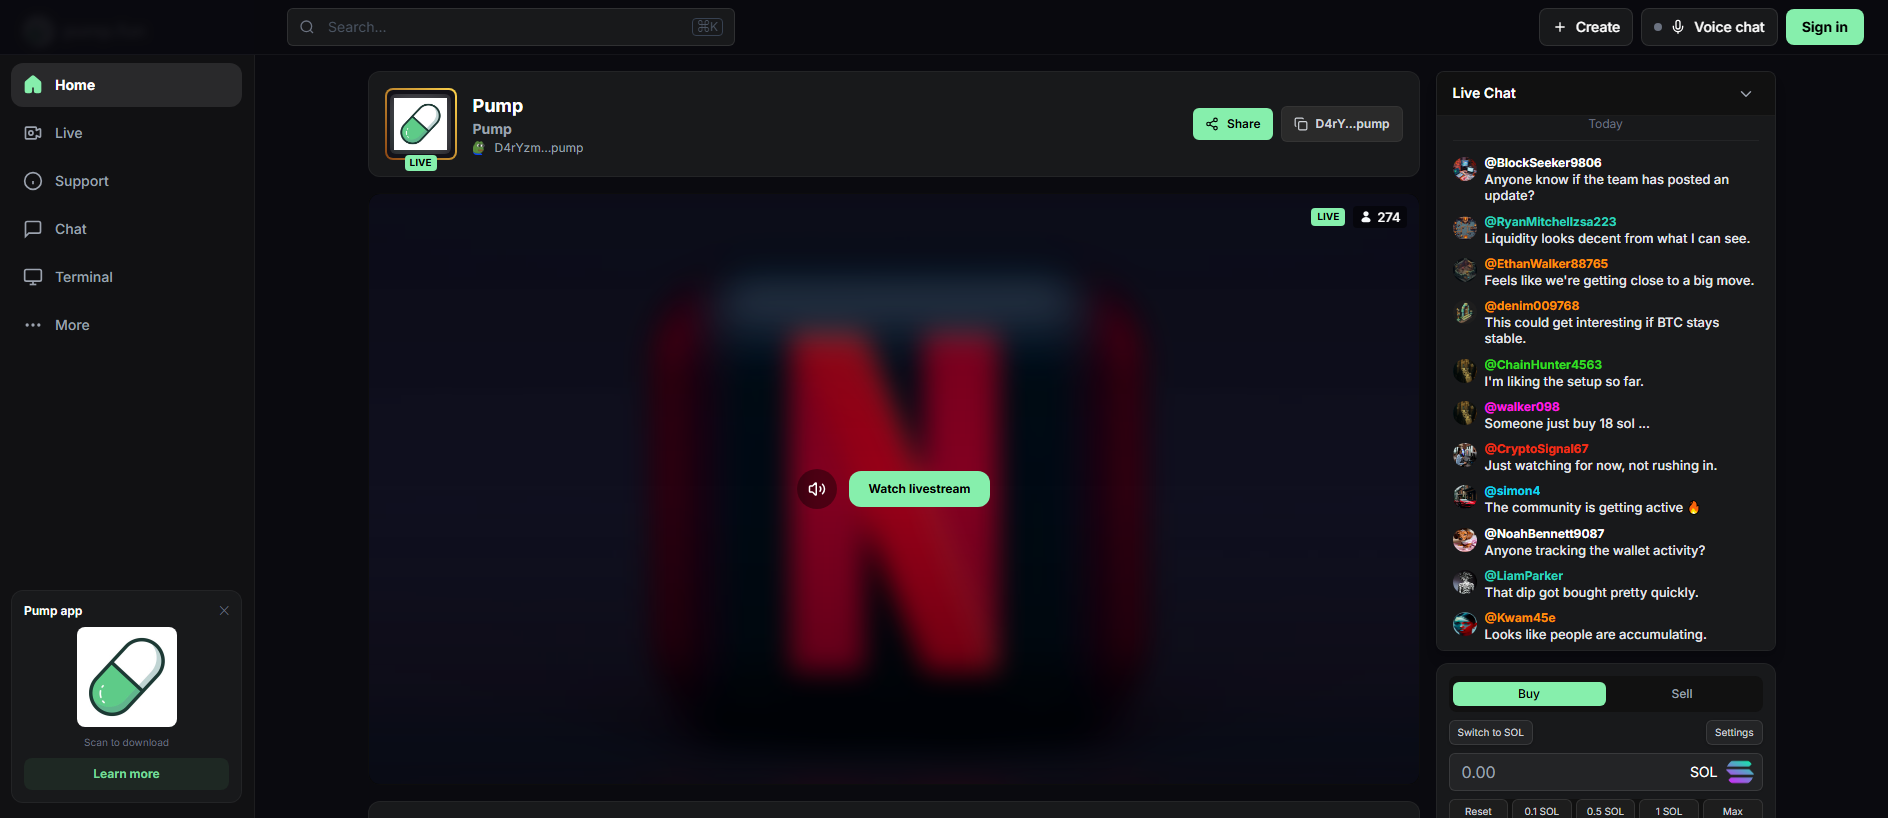Toggle Switch to SOL
1888x818 pixels.
(x=1491, y=733)
